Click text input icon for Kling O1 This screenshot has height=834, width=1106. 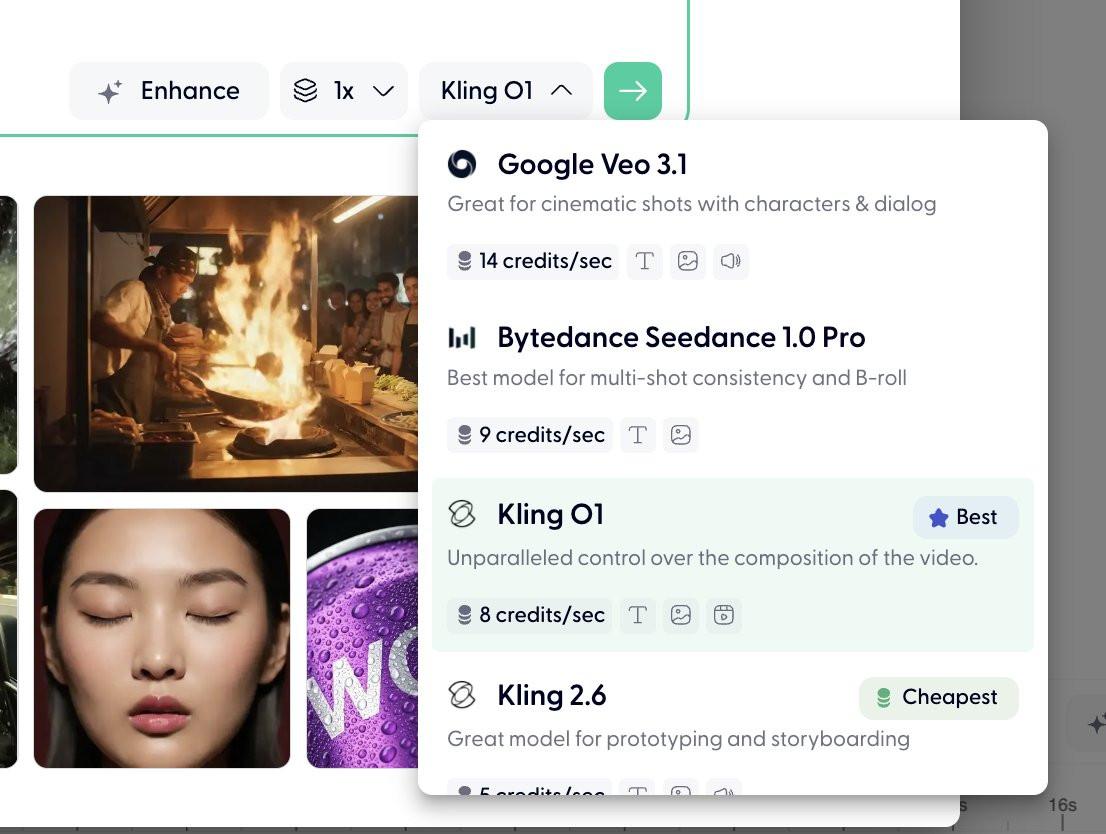638,615
